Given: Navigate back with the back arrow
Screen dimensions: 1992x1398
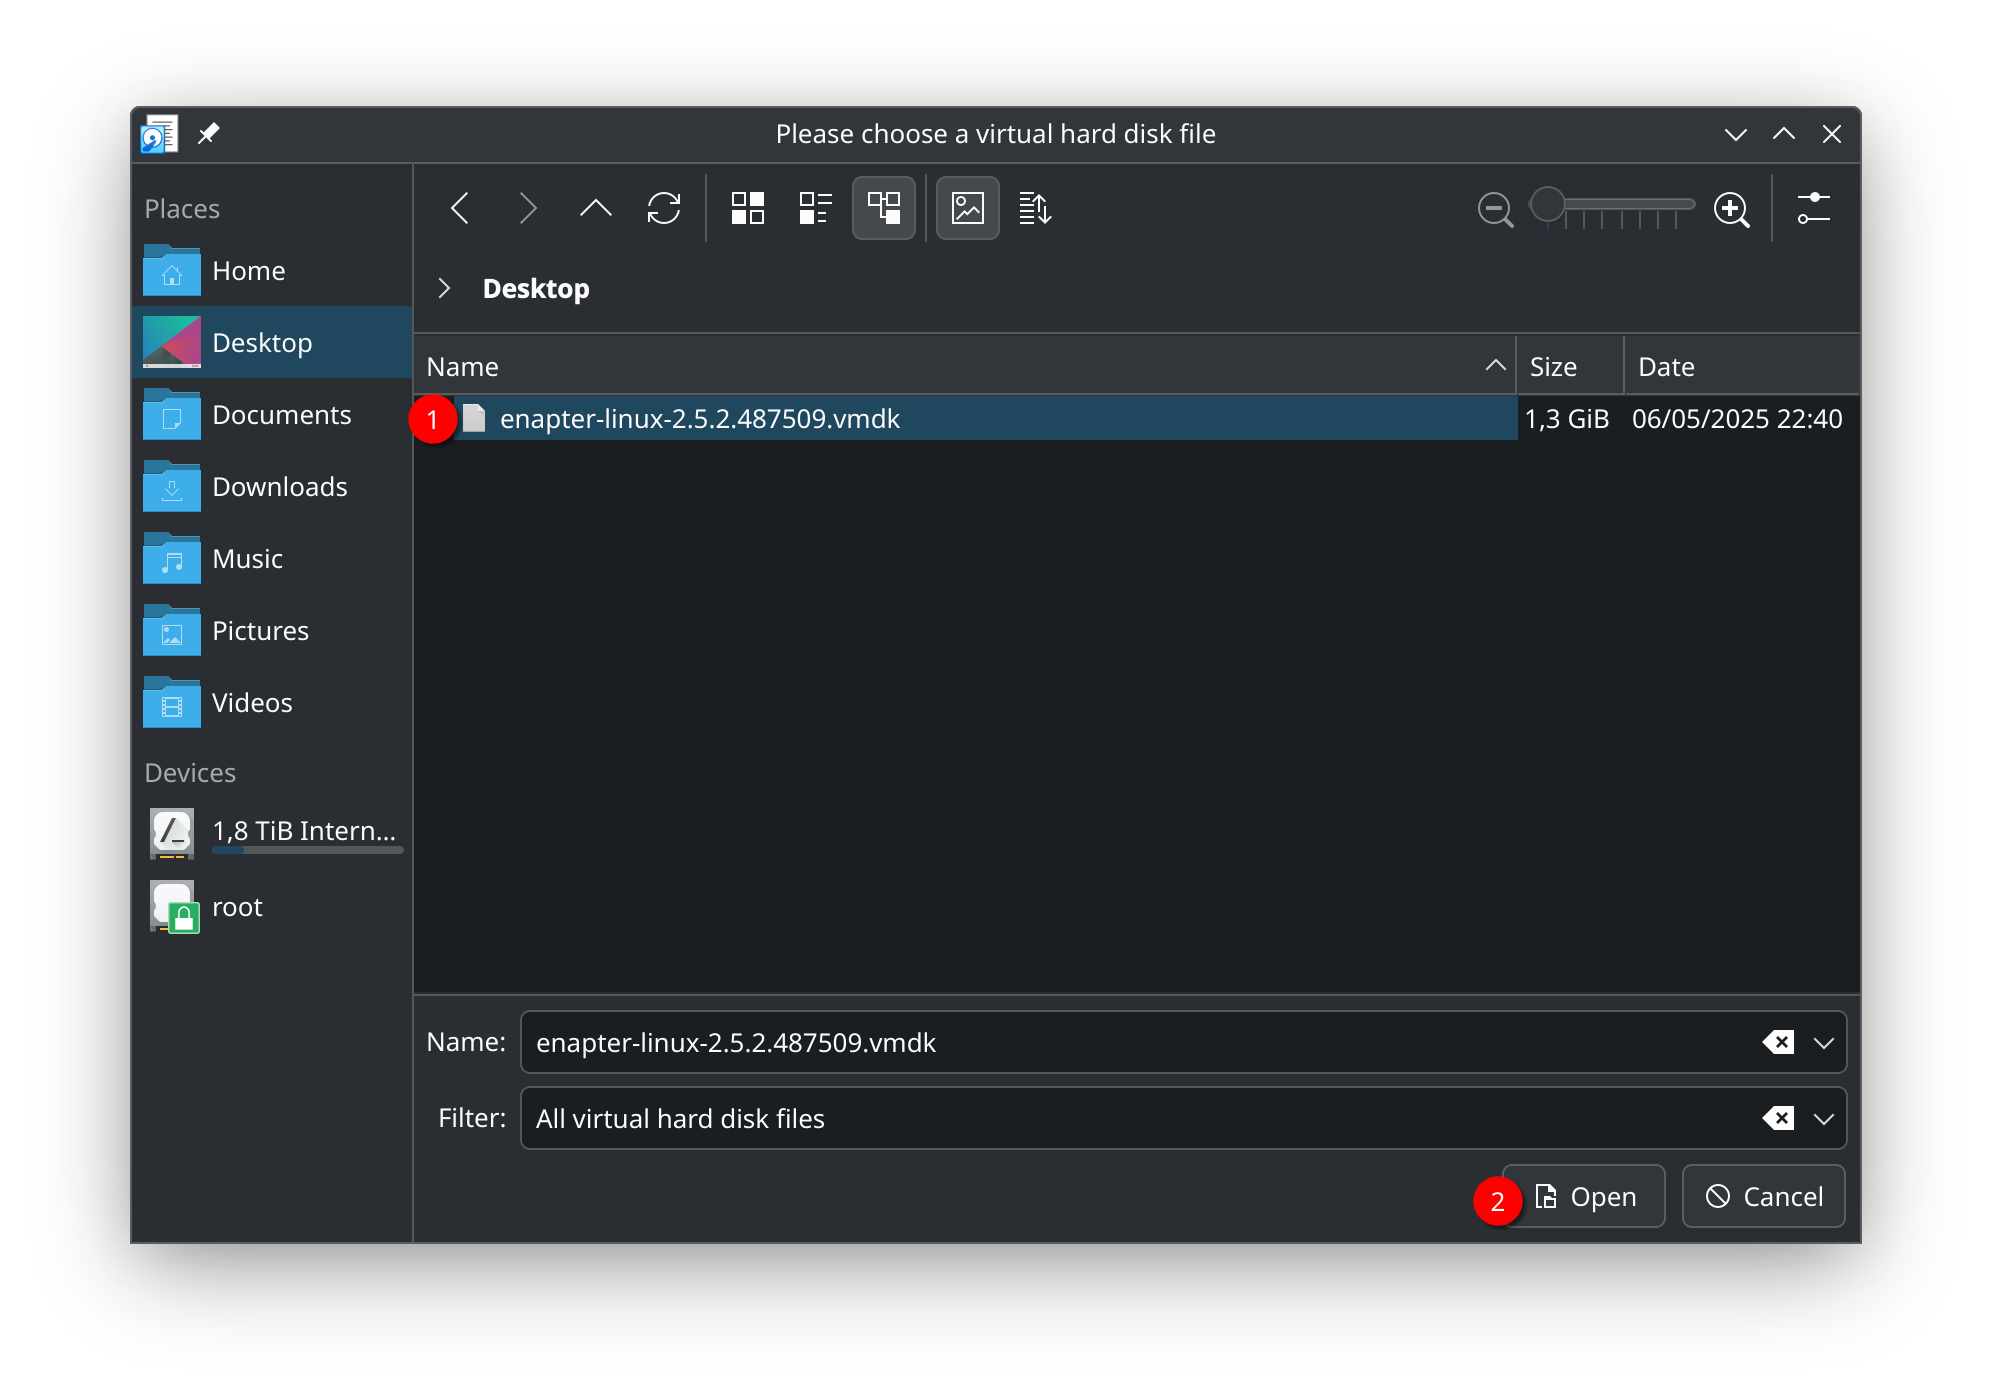Looking at the screenshot, I should point(460,208).
